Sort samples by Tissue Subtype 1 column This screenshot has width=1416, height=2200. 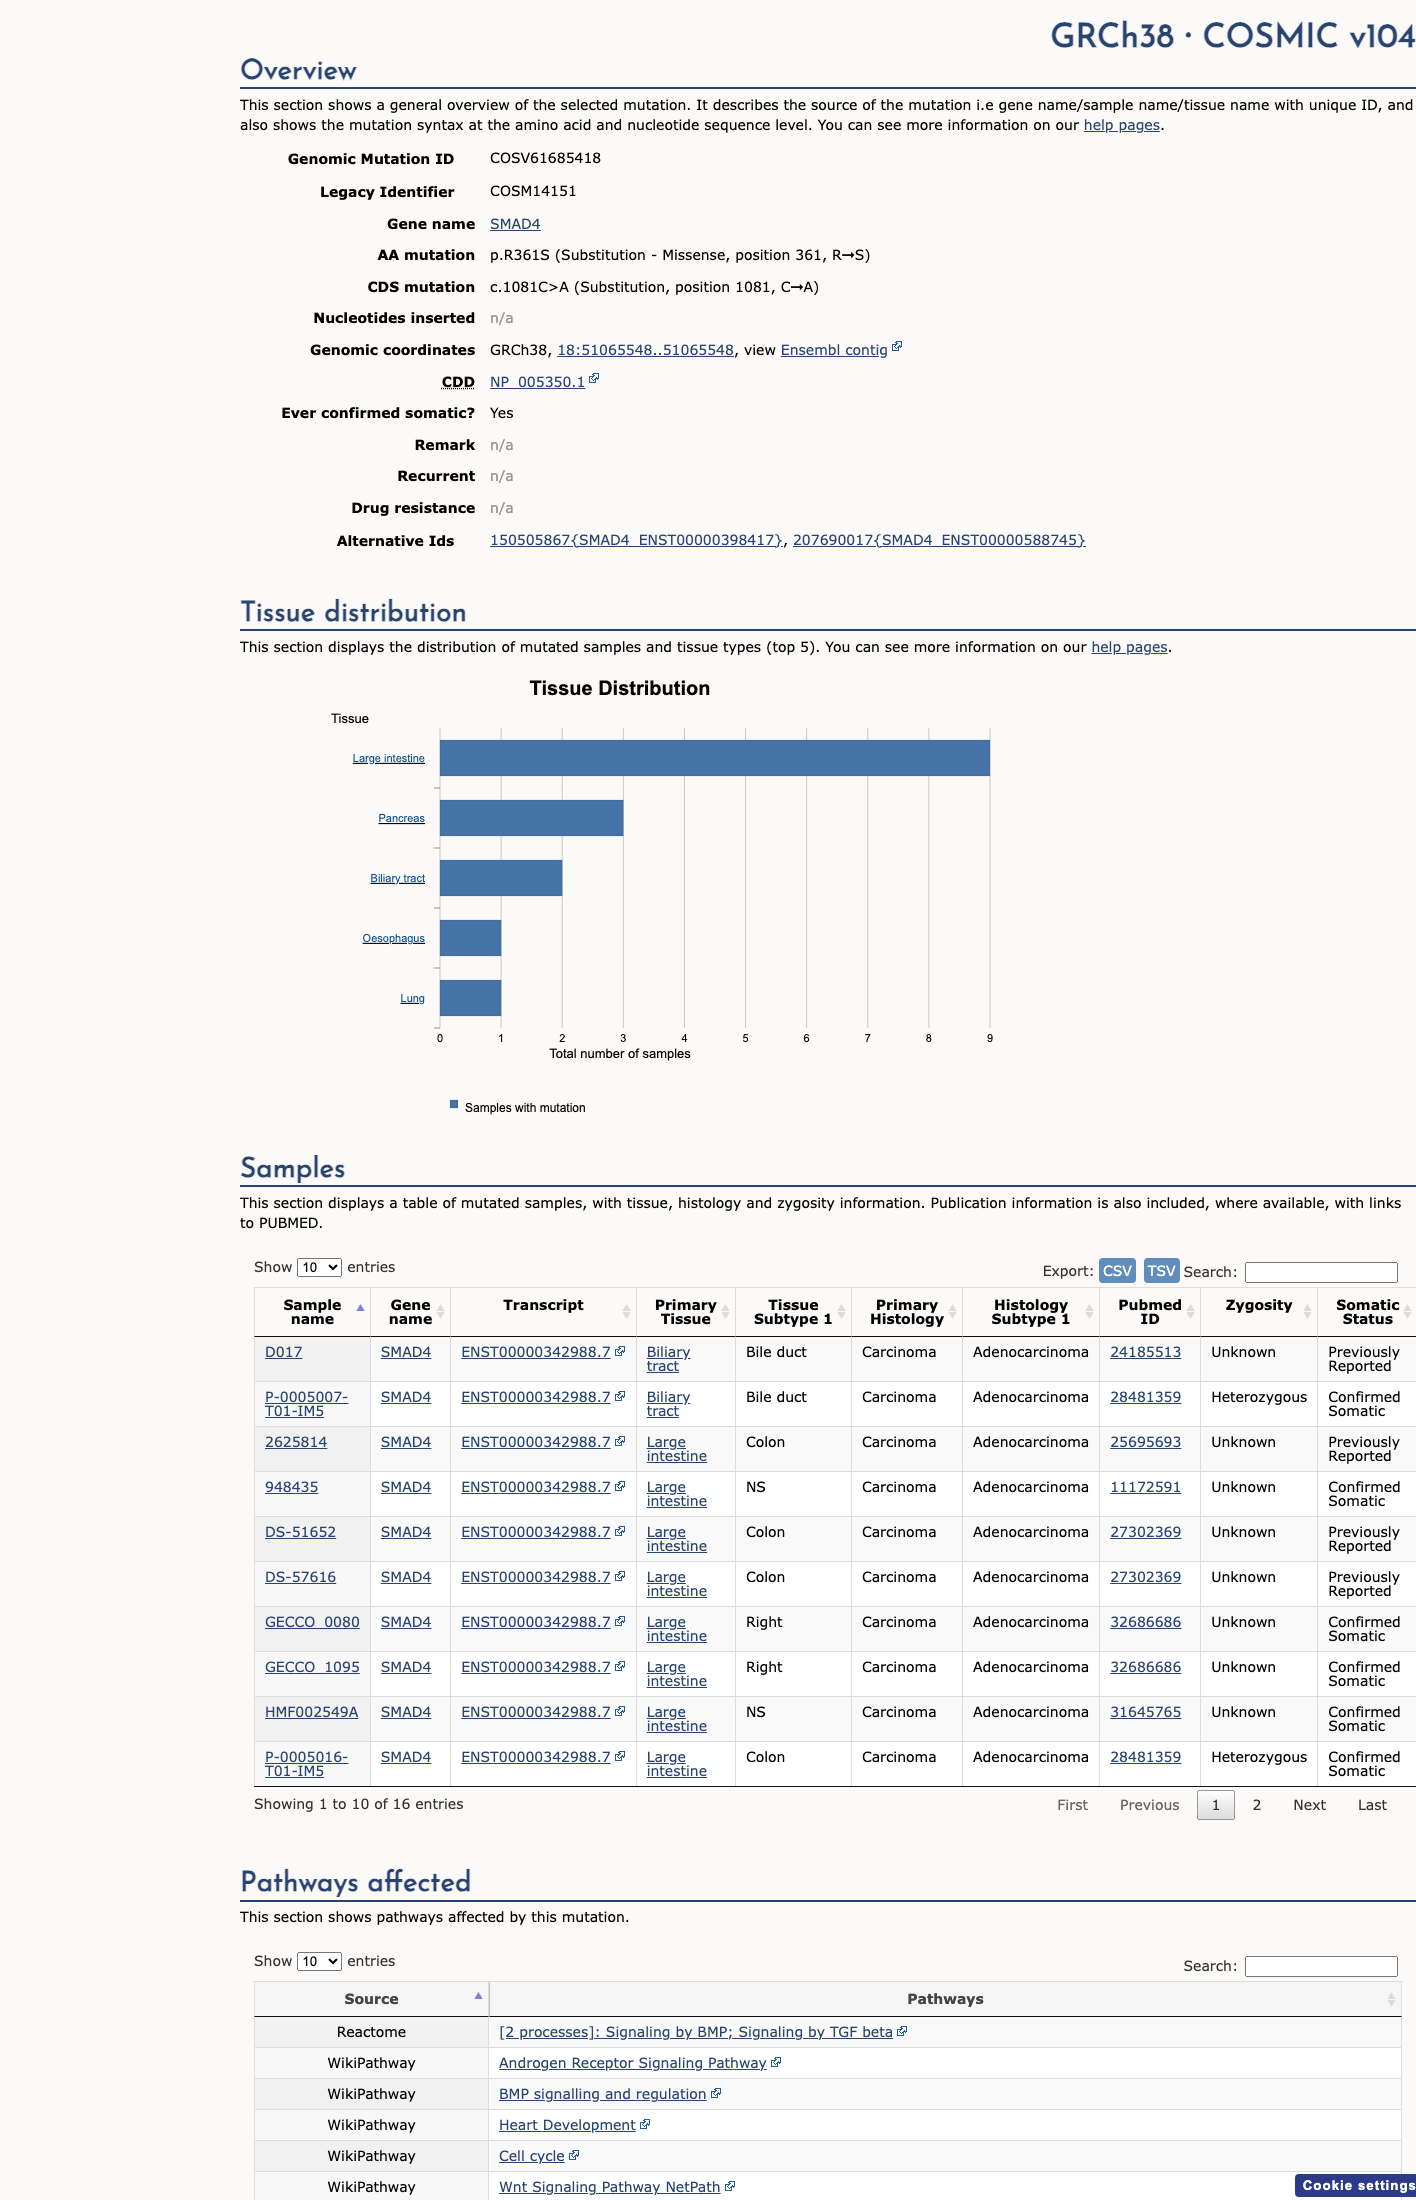coord(793,1312)
